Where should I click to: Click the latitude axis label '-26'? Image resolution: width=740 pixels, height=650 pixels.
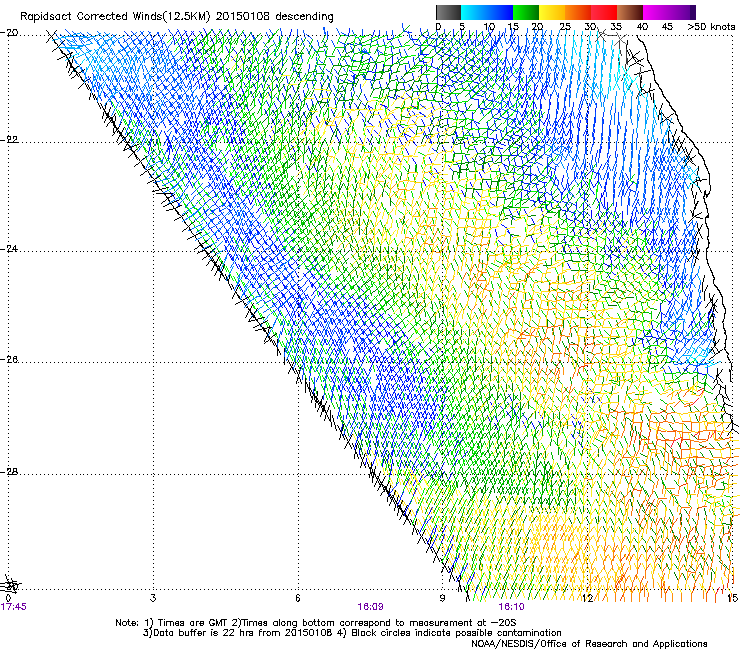click(x=9, y=360)
